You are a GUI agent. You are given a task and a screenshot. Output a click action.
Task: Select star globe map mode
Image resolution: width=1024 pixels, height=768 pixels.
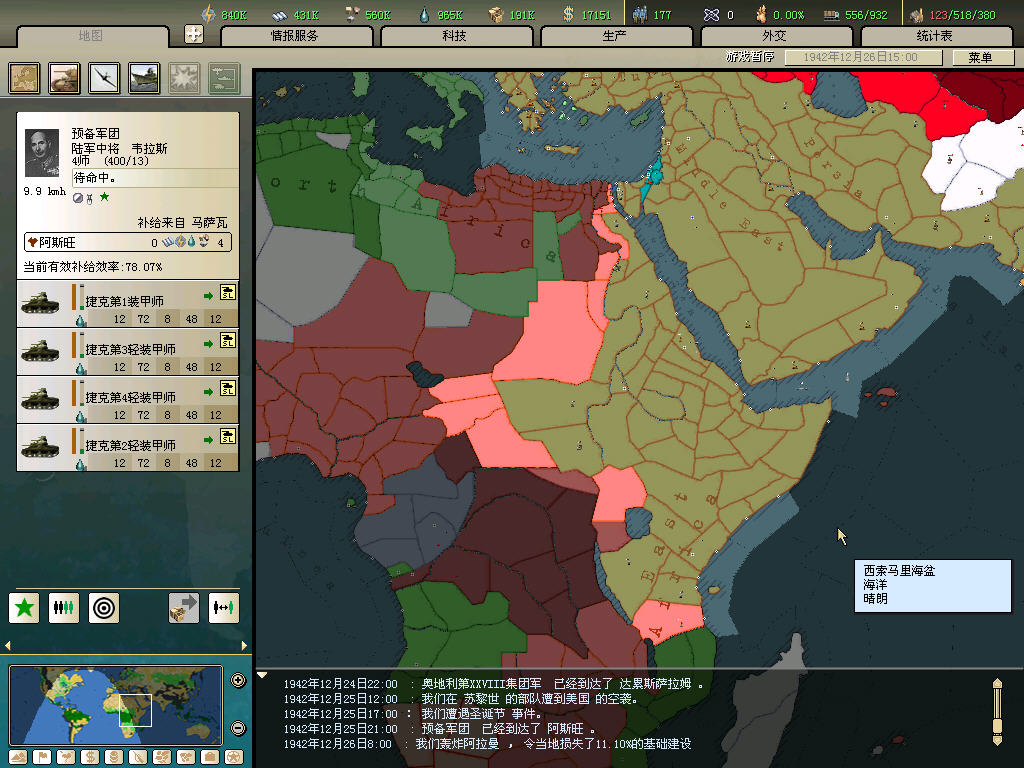pyautogui.click(x=234, y=757)
